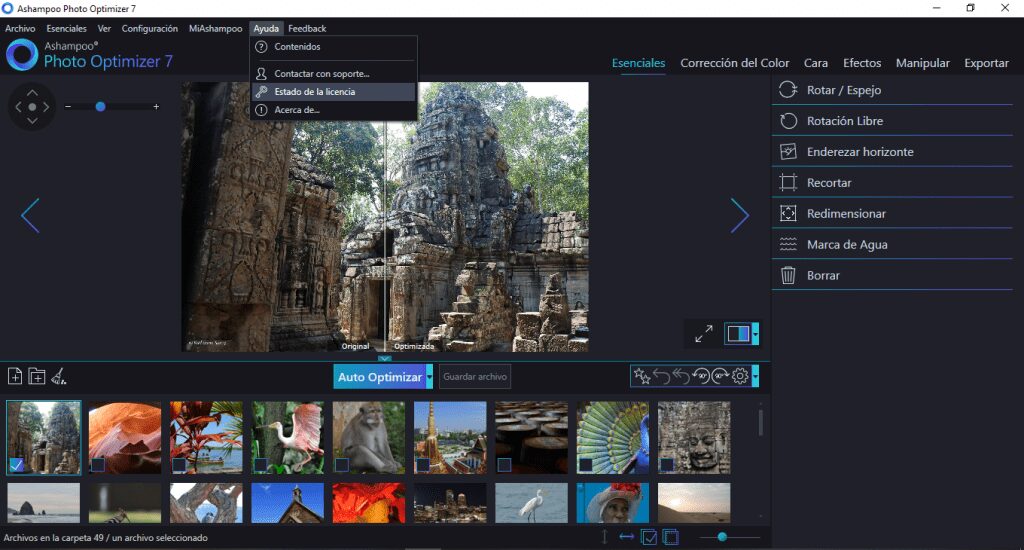Toggle the split before/after view icon
Screen dimensions: 1024x550
pos(738,334)
